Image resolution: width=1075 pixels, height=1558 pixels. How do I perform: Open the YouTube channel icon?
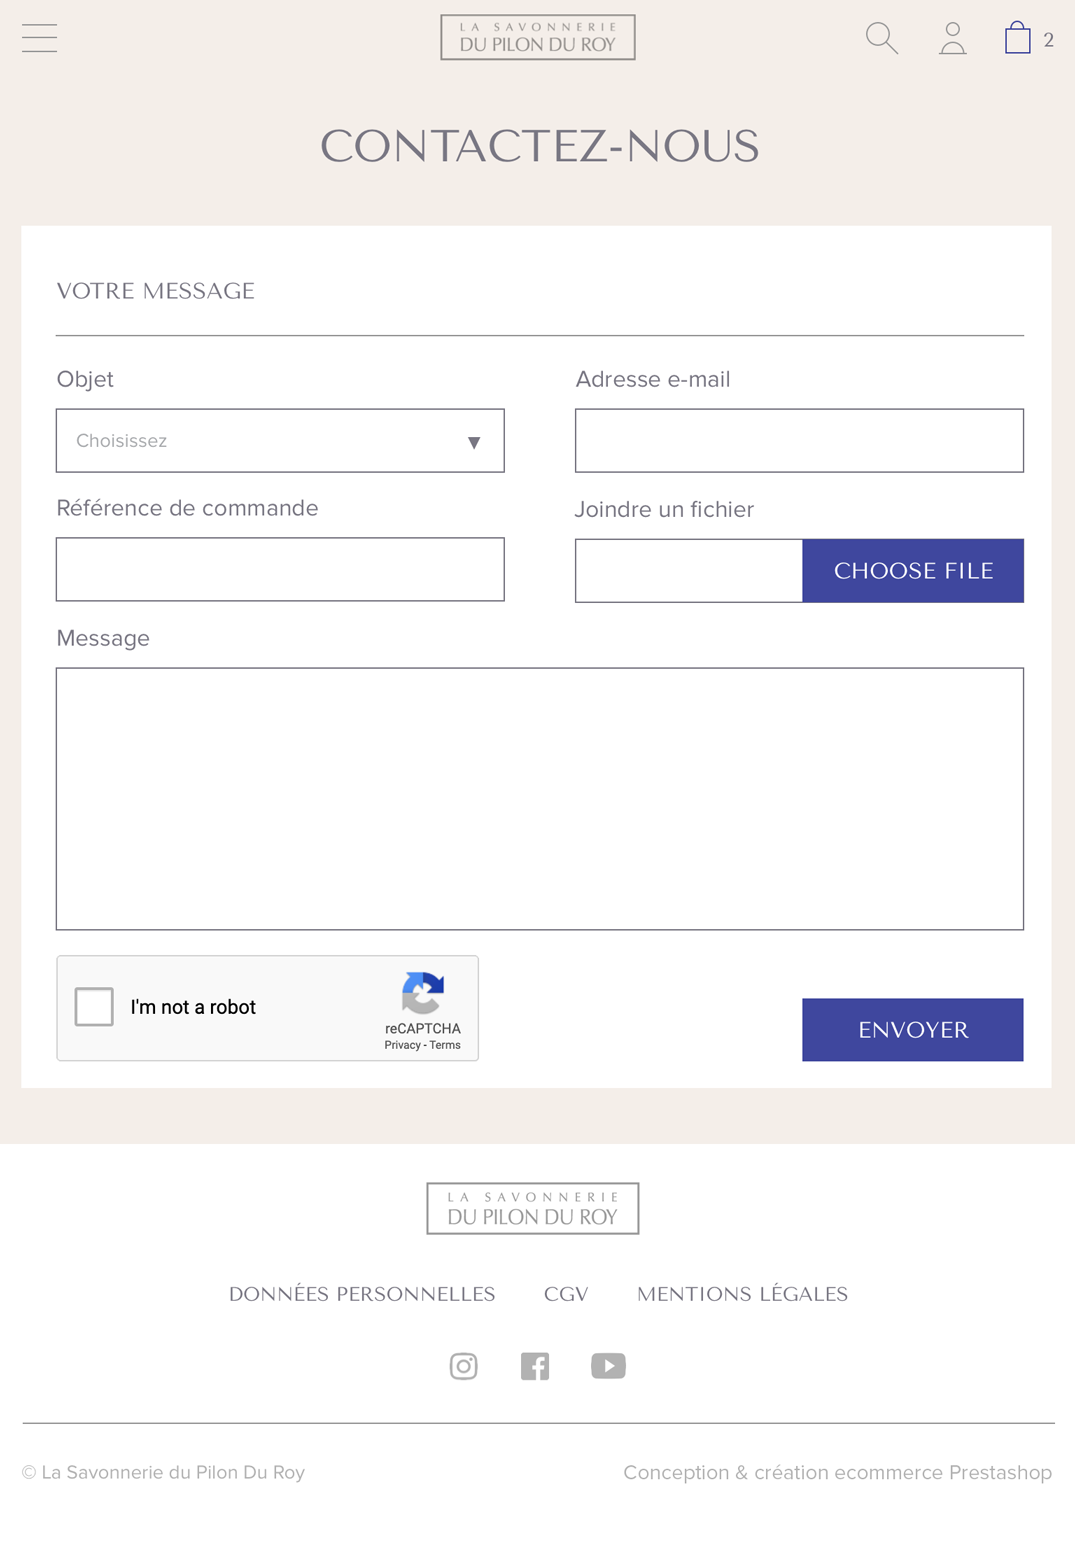608,1366
